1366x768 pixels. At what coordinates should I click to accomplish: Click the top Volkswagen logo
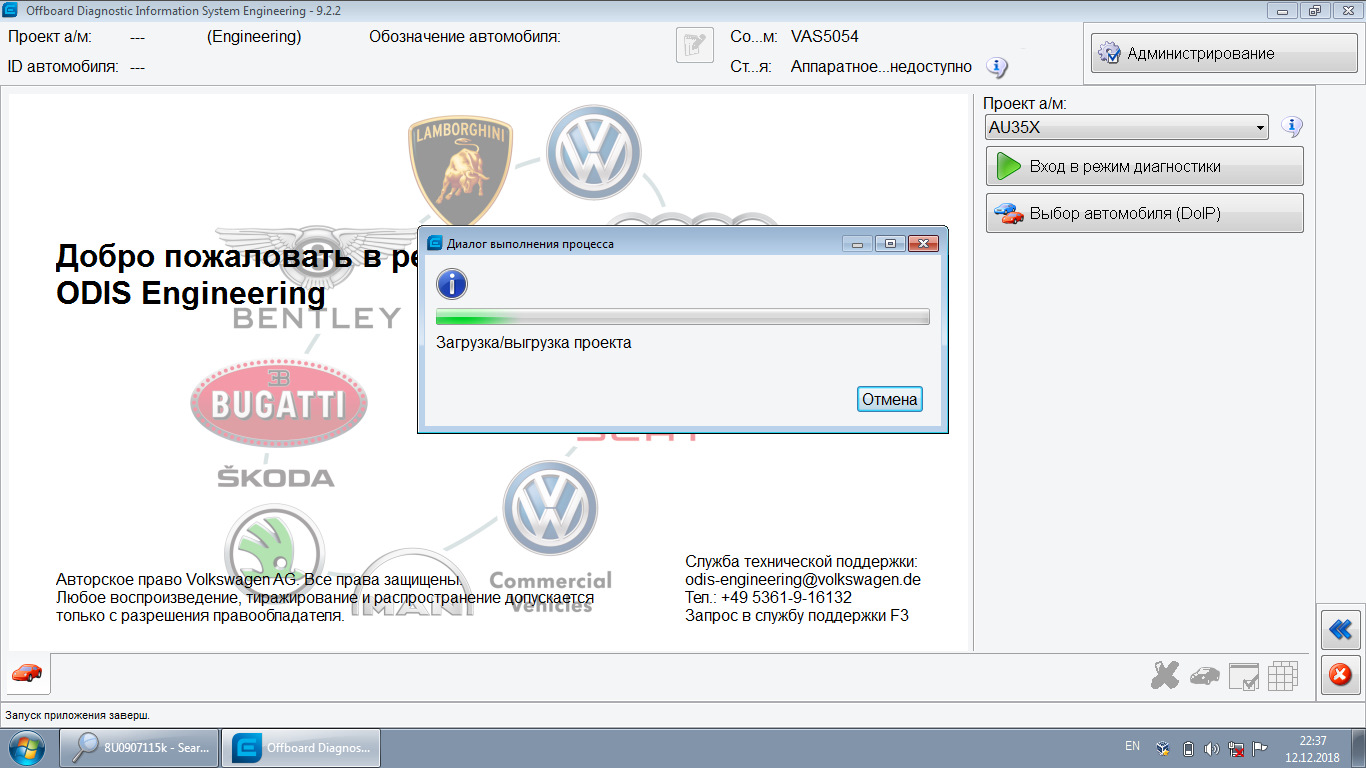coord(593,153)
